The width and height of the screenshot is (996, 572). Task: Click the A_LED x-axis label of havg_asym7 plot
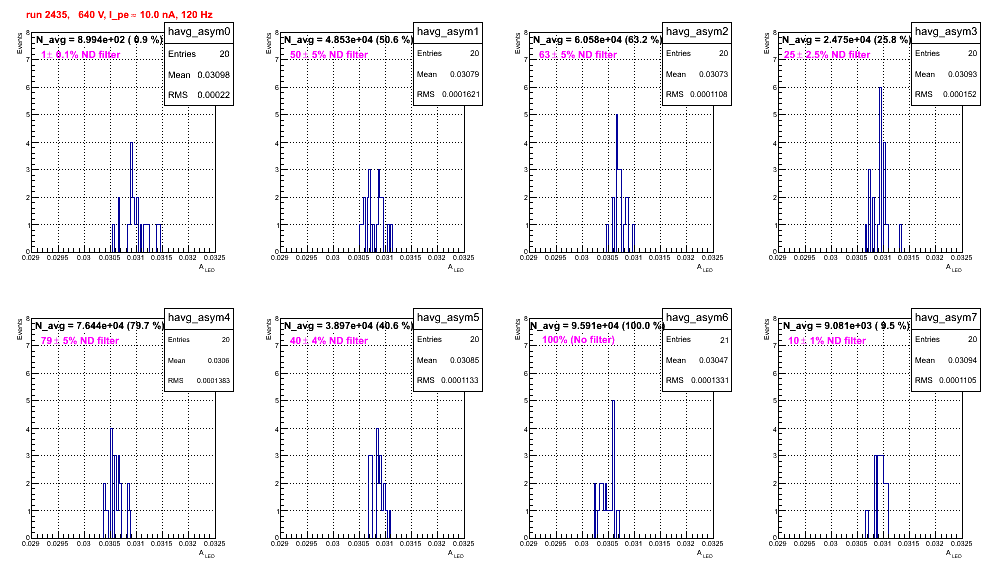coord(955,554)
